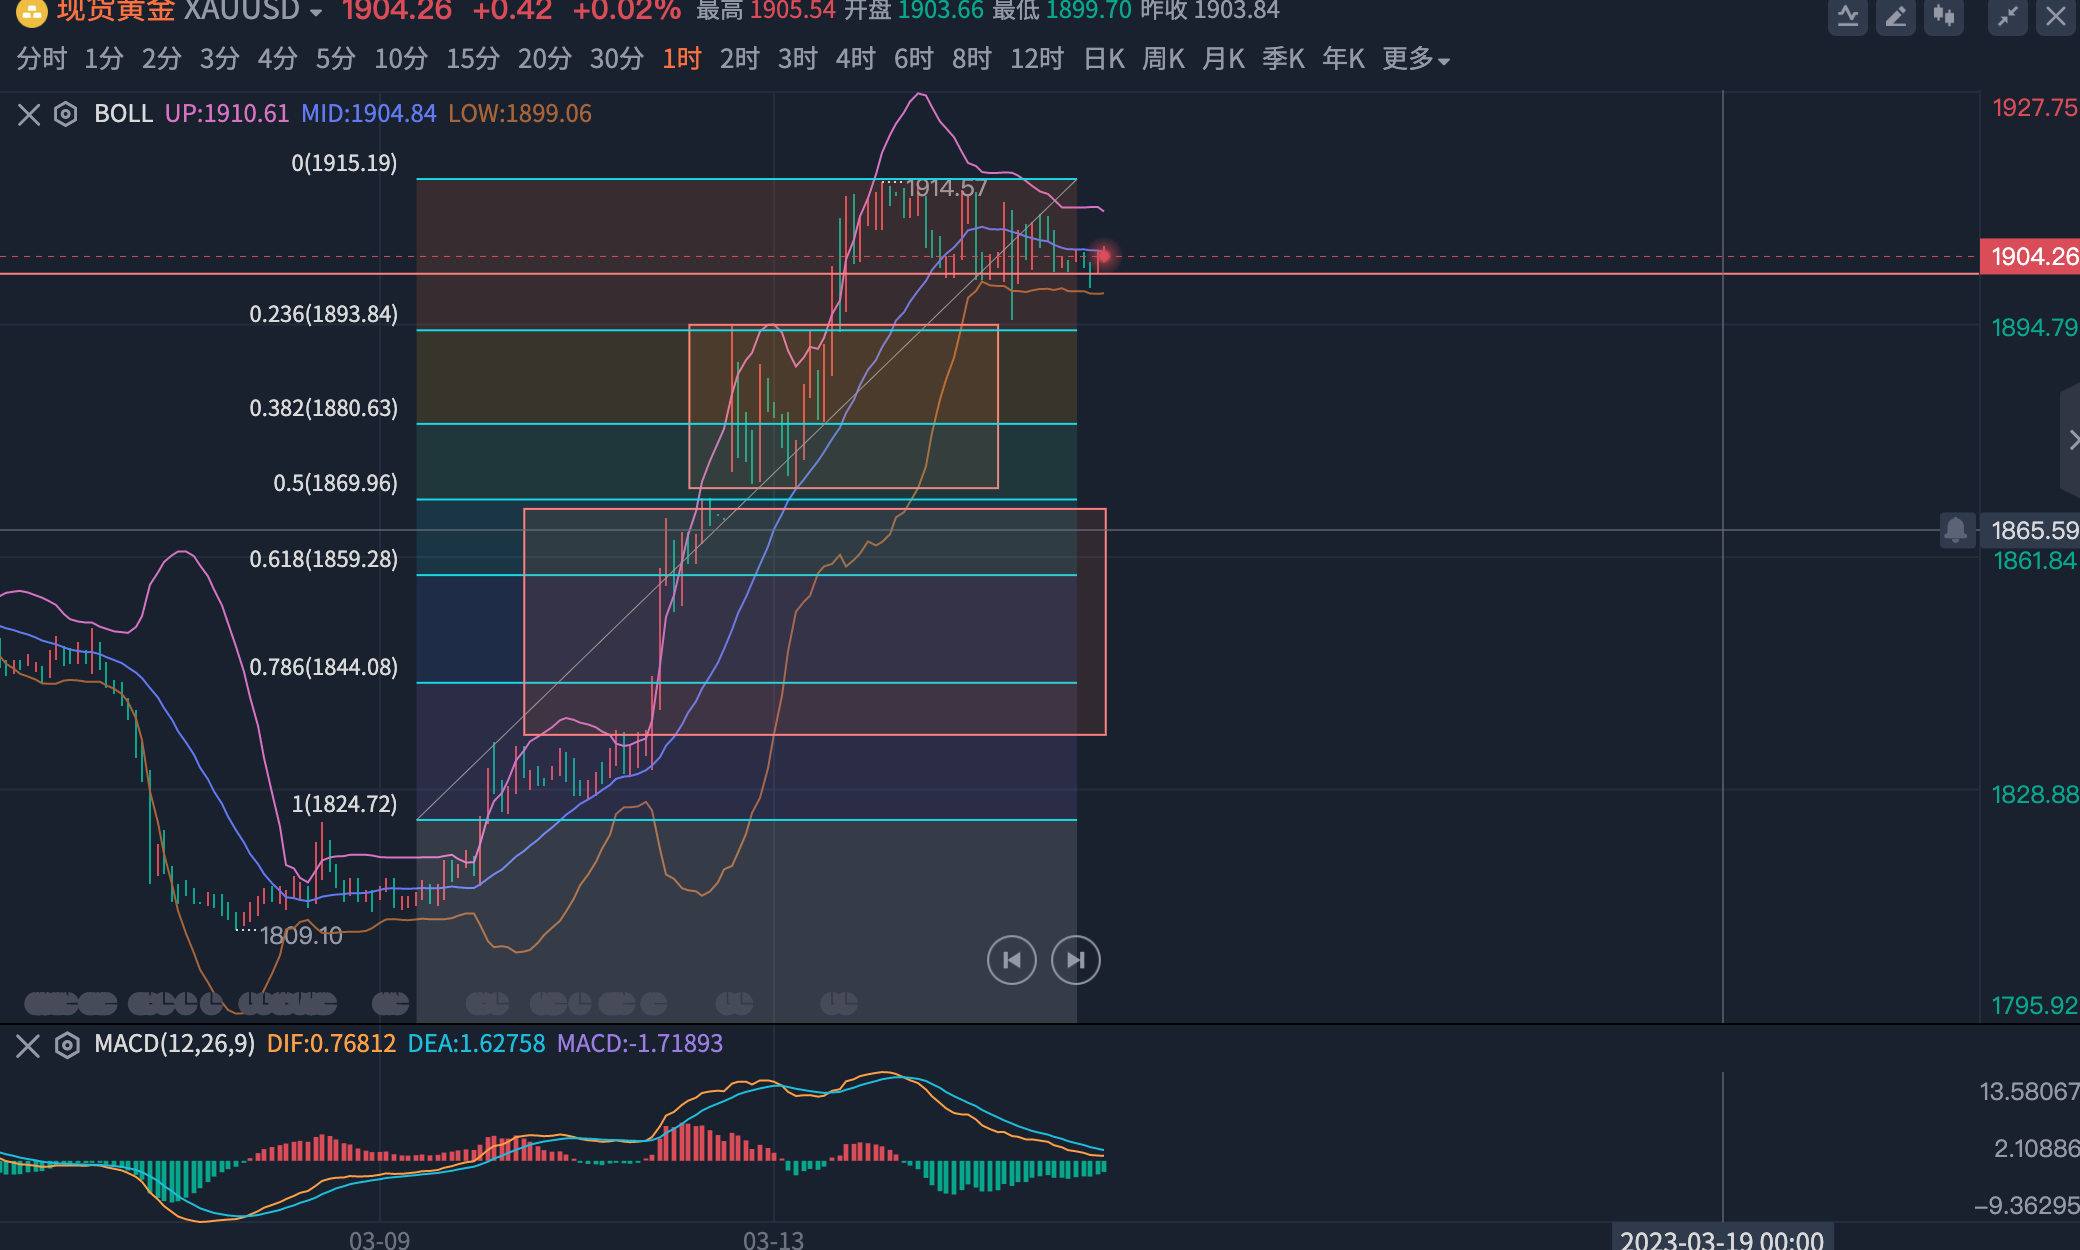2080x1250 pixels.
Task: Choose the 4时 timeframe
Action: (855, 60)
